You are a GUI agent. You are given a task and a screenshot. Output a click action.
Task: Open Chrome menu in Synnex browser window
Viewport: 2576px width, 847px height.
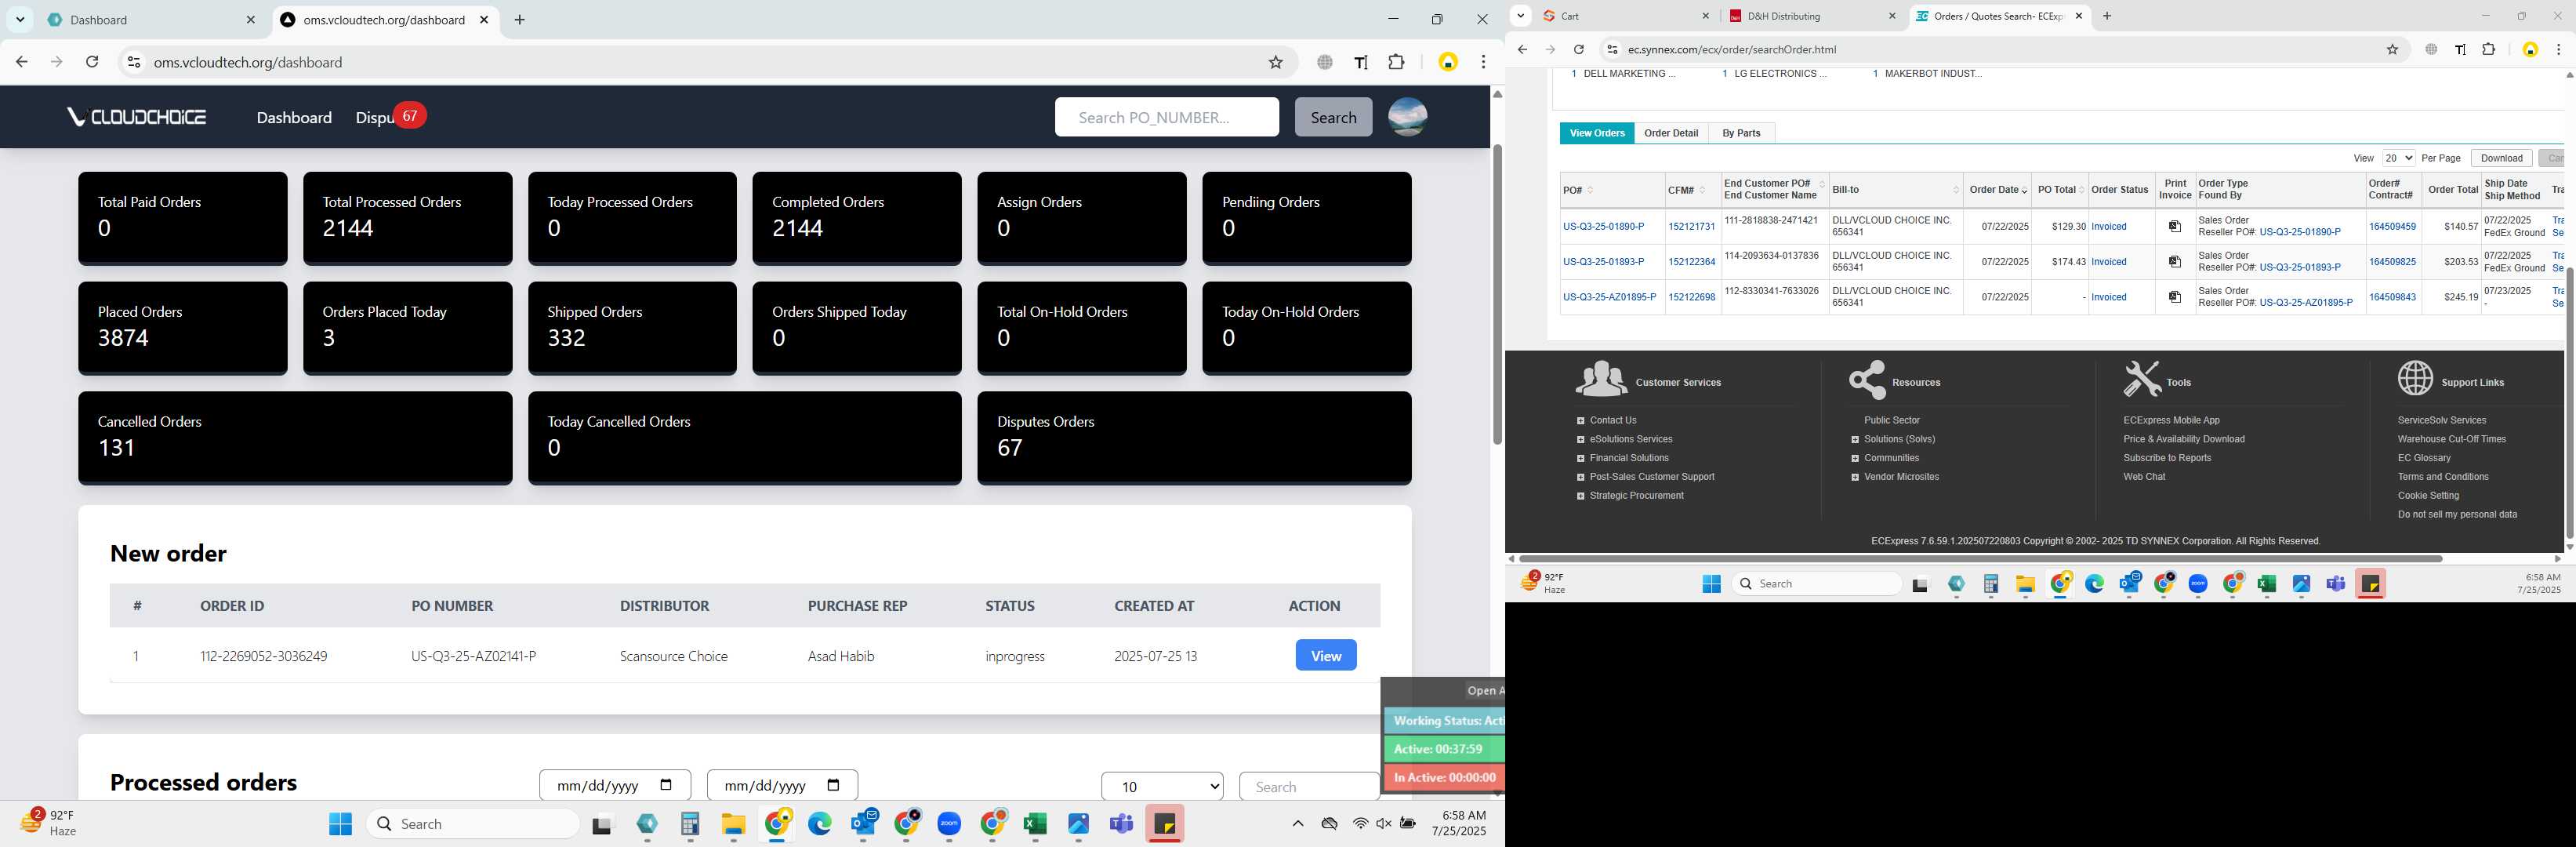tap(2558, 49)
